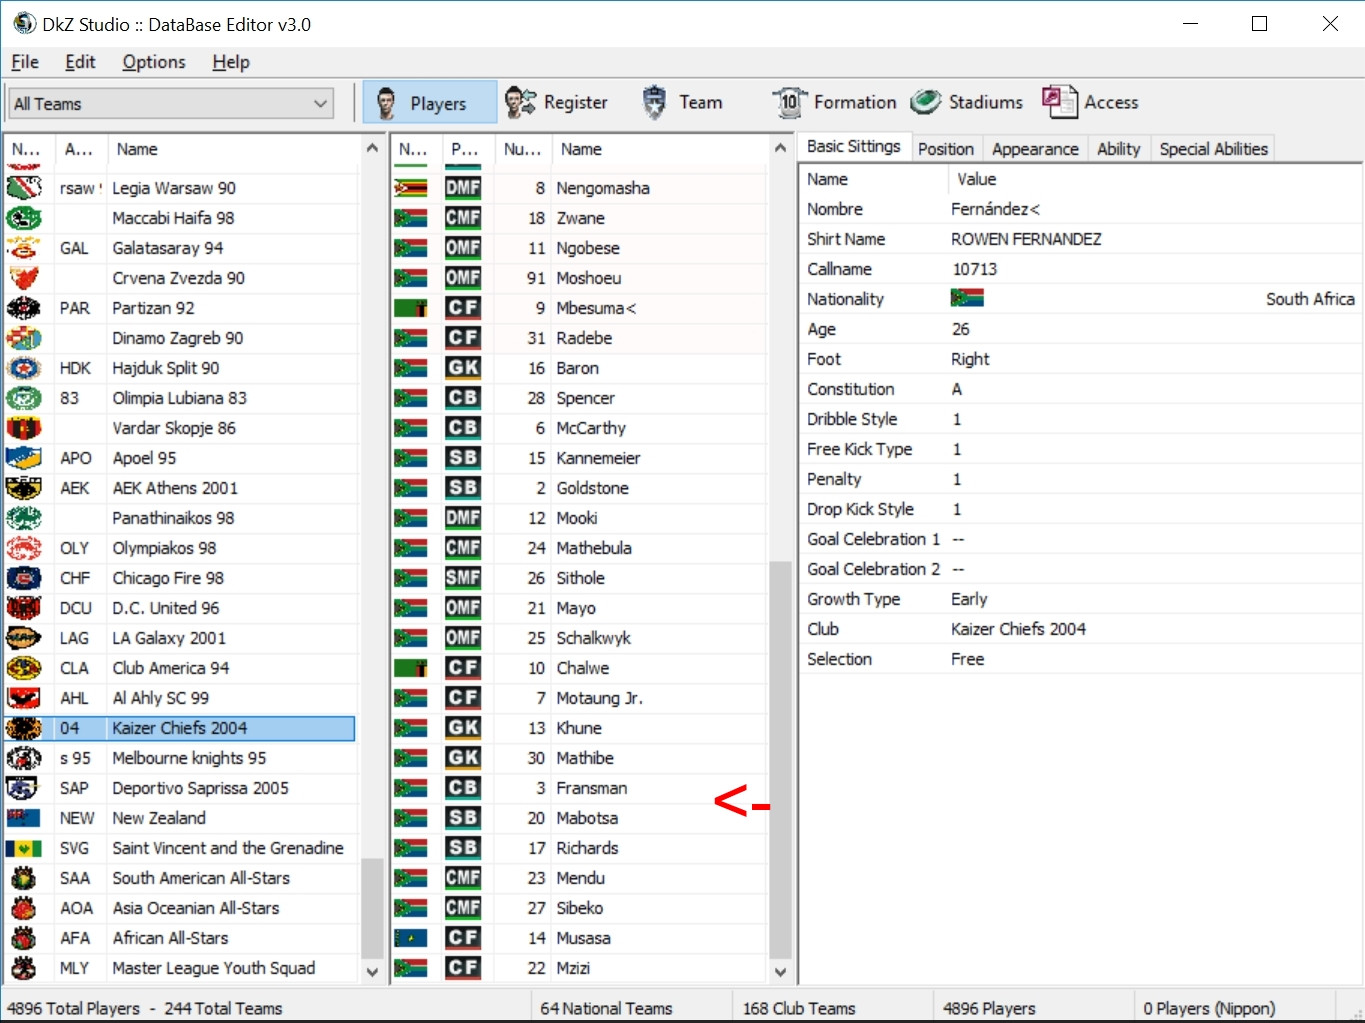Click the South Africa flag in Nationality row
Screen dimensions: 1365x1023
pos(967,298)
